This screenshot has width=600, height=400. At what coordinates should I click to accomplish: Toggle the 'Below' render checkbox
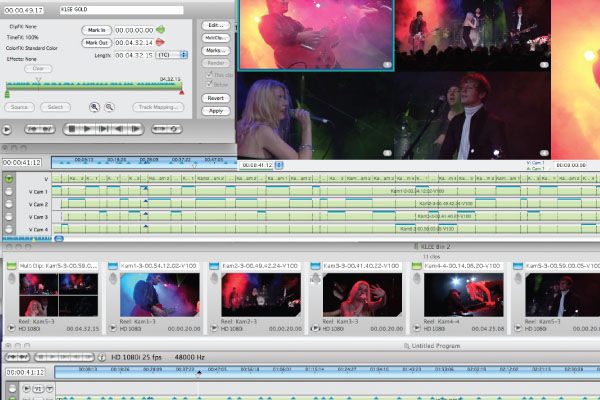[x=209, y=84]
